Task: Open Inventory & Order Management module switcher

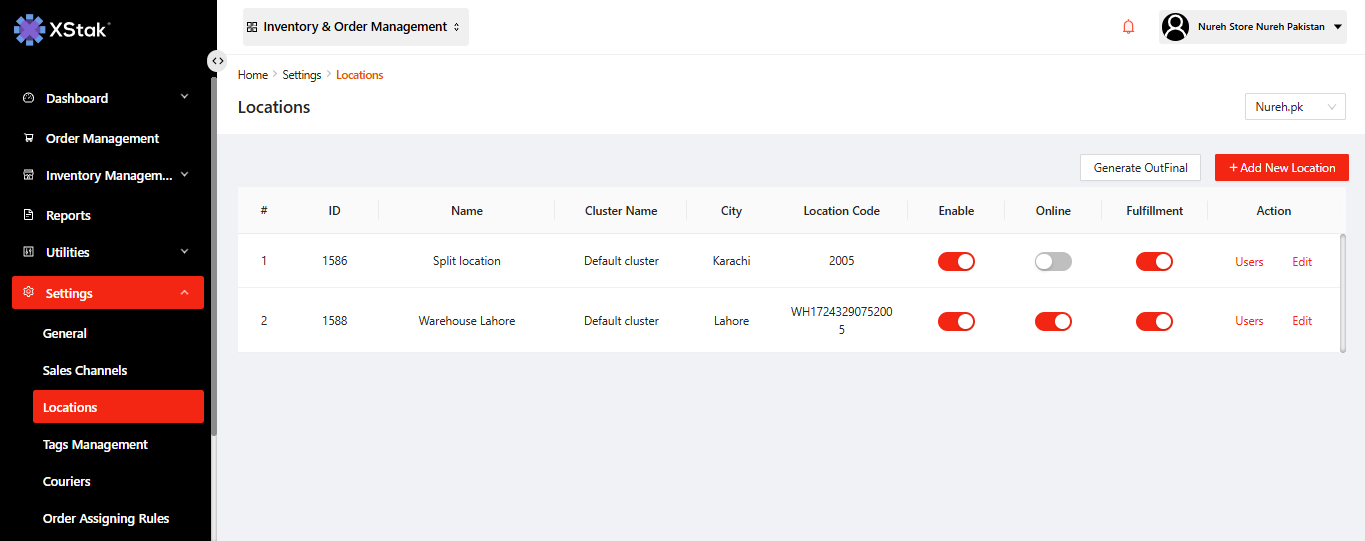Action: click(x=355, y=27)
